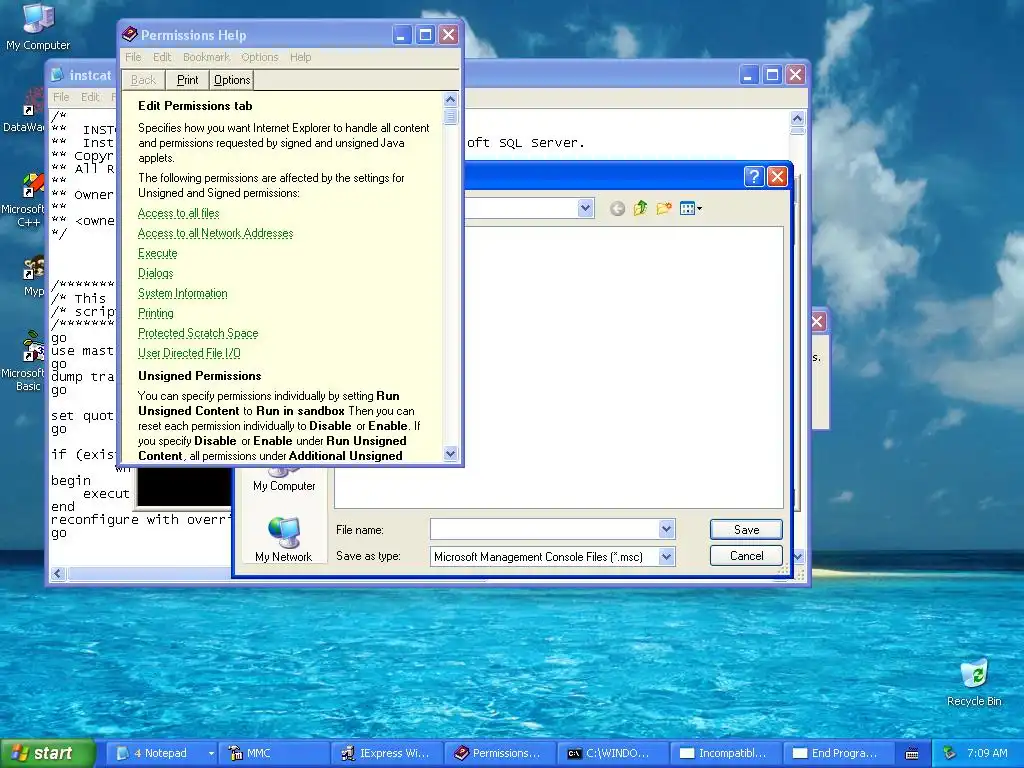Click the Cancel button in Save dialog
The image size is (1024, 768).
coord(746,556)
